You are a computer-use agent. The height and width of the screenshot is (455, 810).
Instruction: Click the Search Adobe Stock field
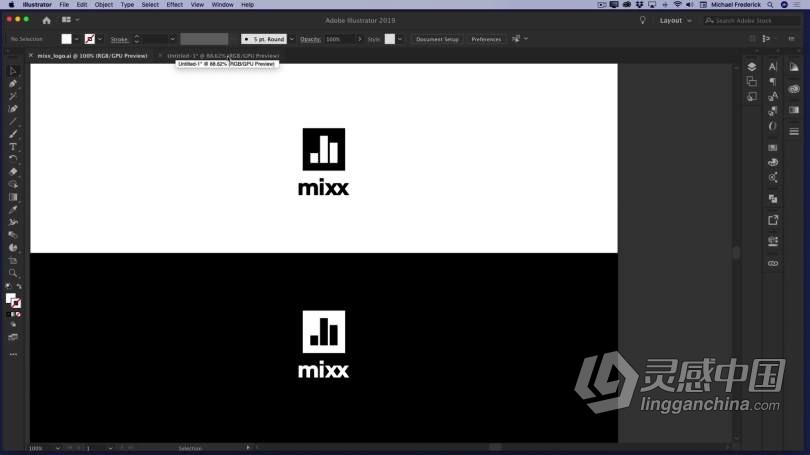[755, 20]
